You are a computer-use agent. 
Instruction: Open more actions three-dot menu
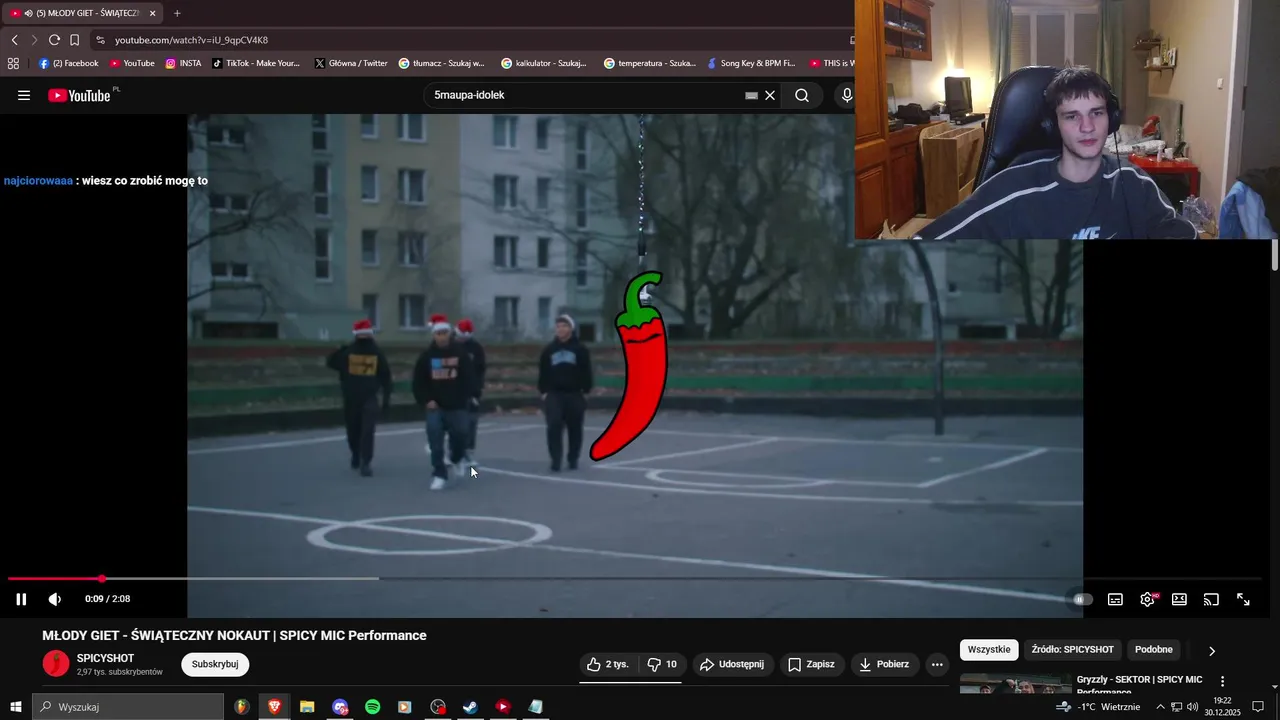click(x=937, y=664)
